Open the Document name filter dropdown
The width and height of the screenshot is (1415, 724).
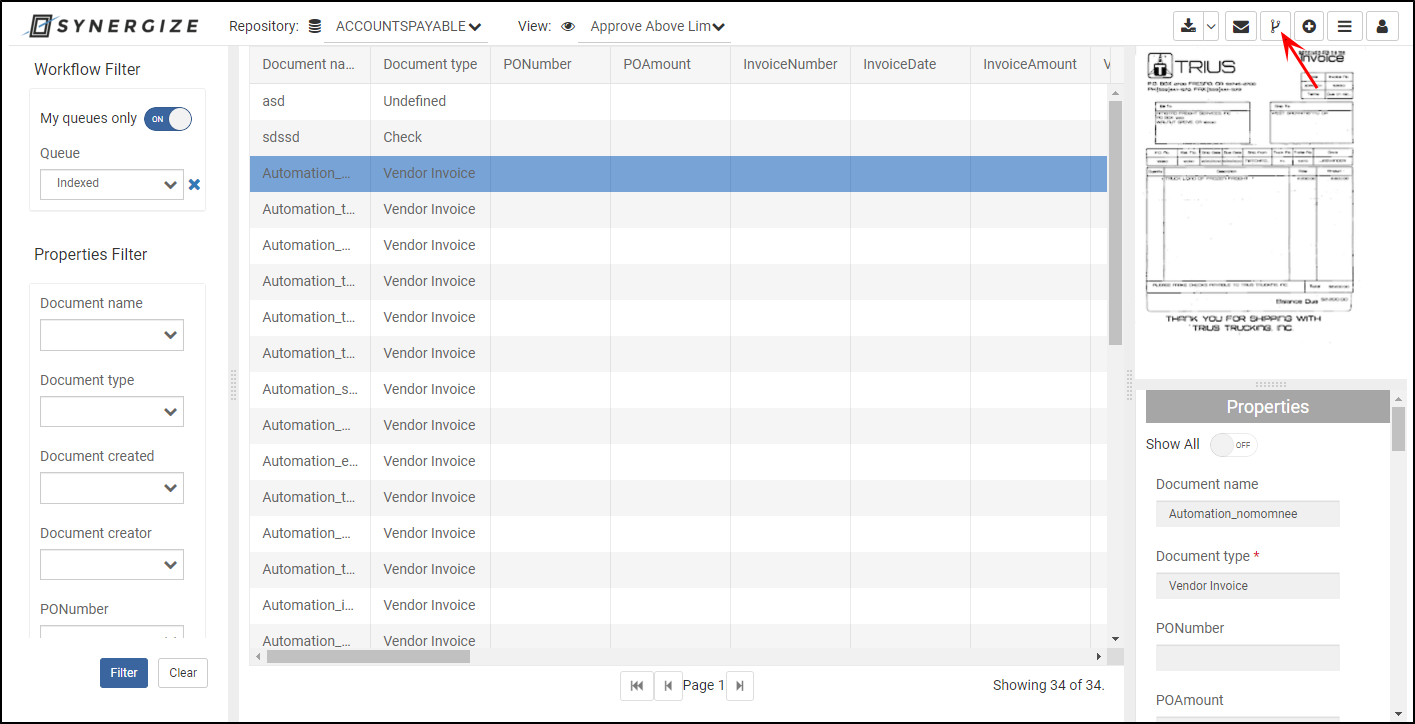click(112, 335)
